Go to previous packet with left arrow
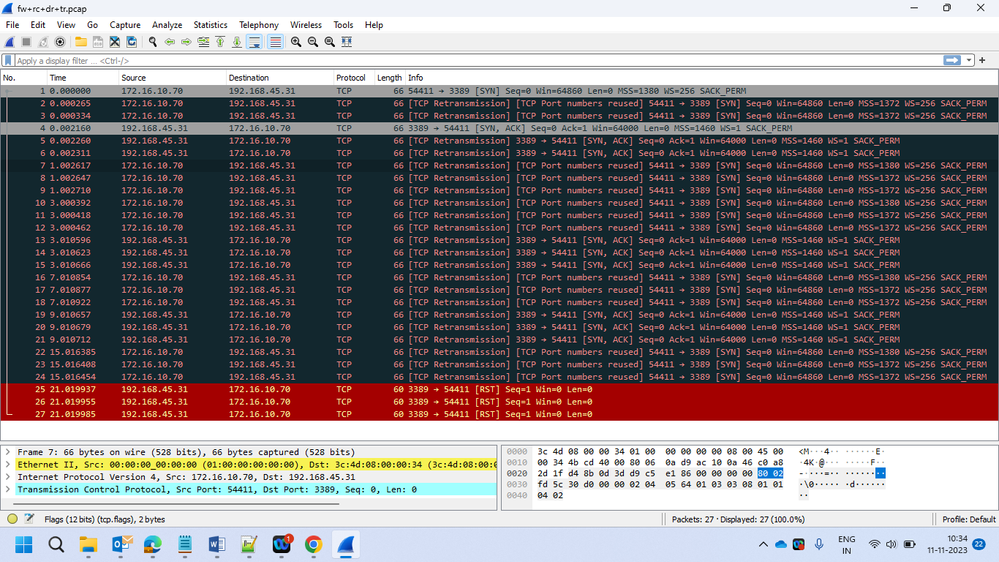 [x=169, y=42]
